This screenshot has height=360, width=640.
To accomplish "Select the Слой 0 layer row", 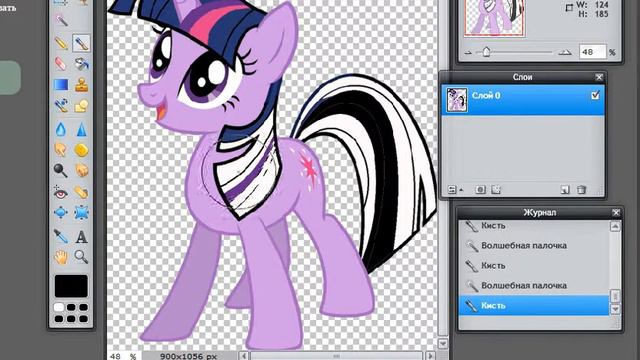I will (523, 100).
